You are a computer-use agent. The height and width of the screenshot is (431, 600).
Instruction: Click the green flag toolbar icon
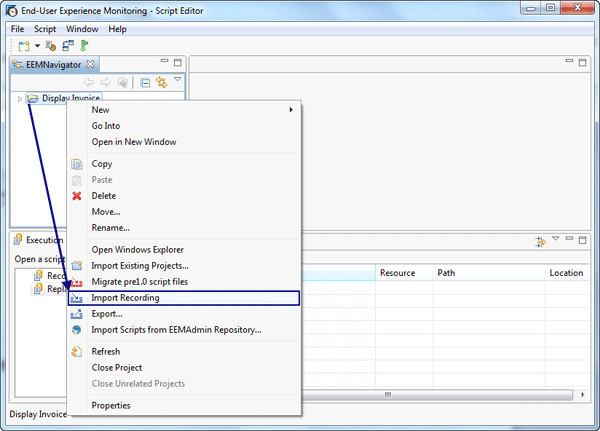[x=85, y=46]
